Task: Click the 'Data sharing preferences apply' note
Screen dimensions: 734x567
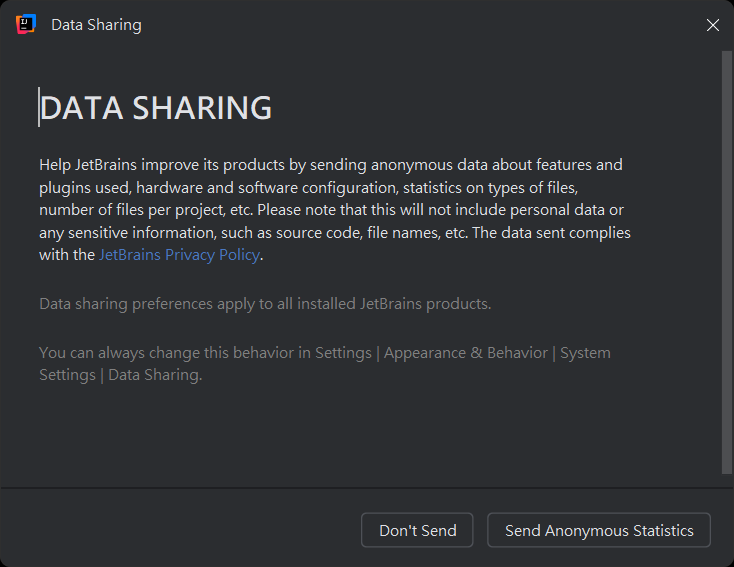Action: [265, 304]
